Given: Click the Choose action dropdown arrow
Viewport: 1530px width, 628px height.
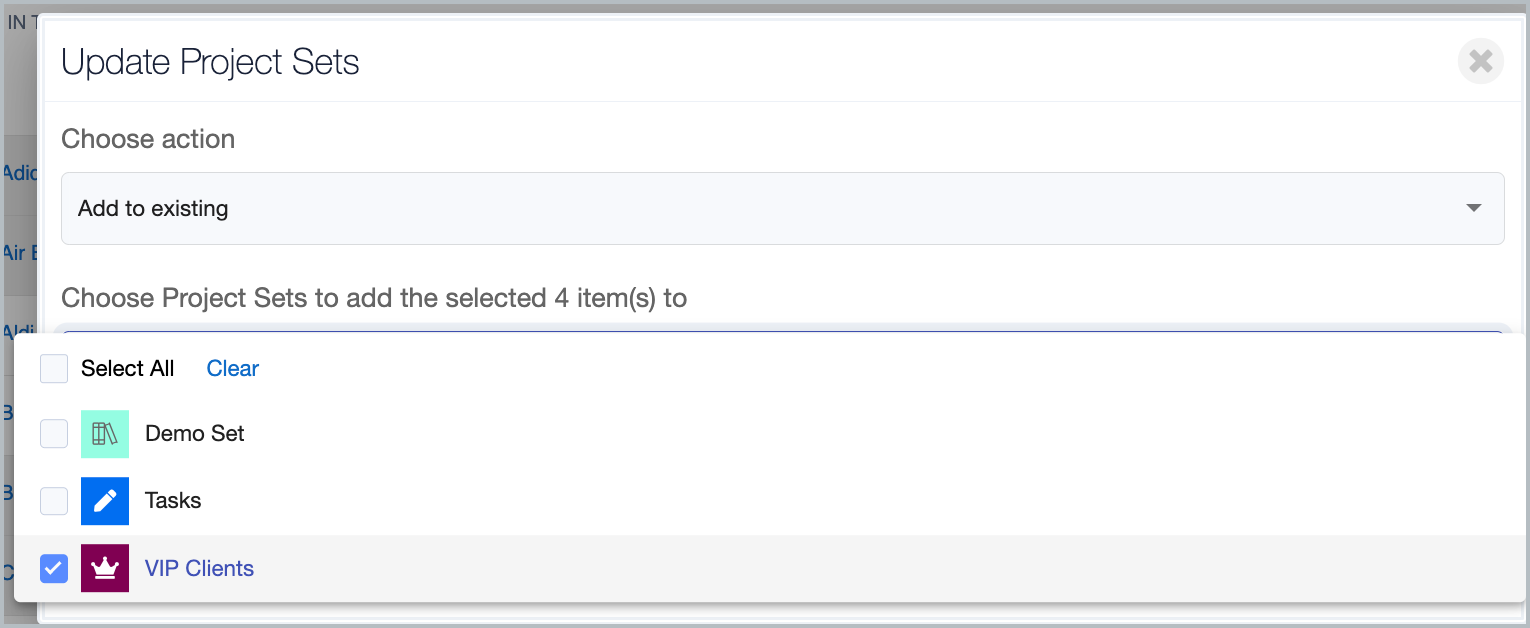Looking at the screenshot, I should coord(1473,208).
